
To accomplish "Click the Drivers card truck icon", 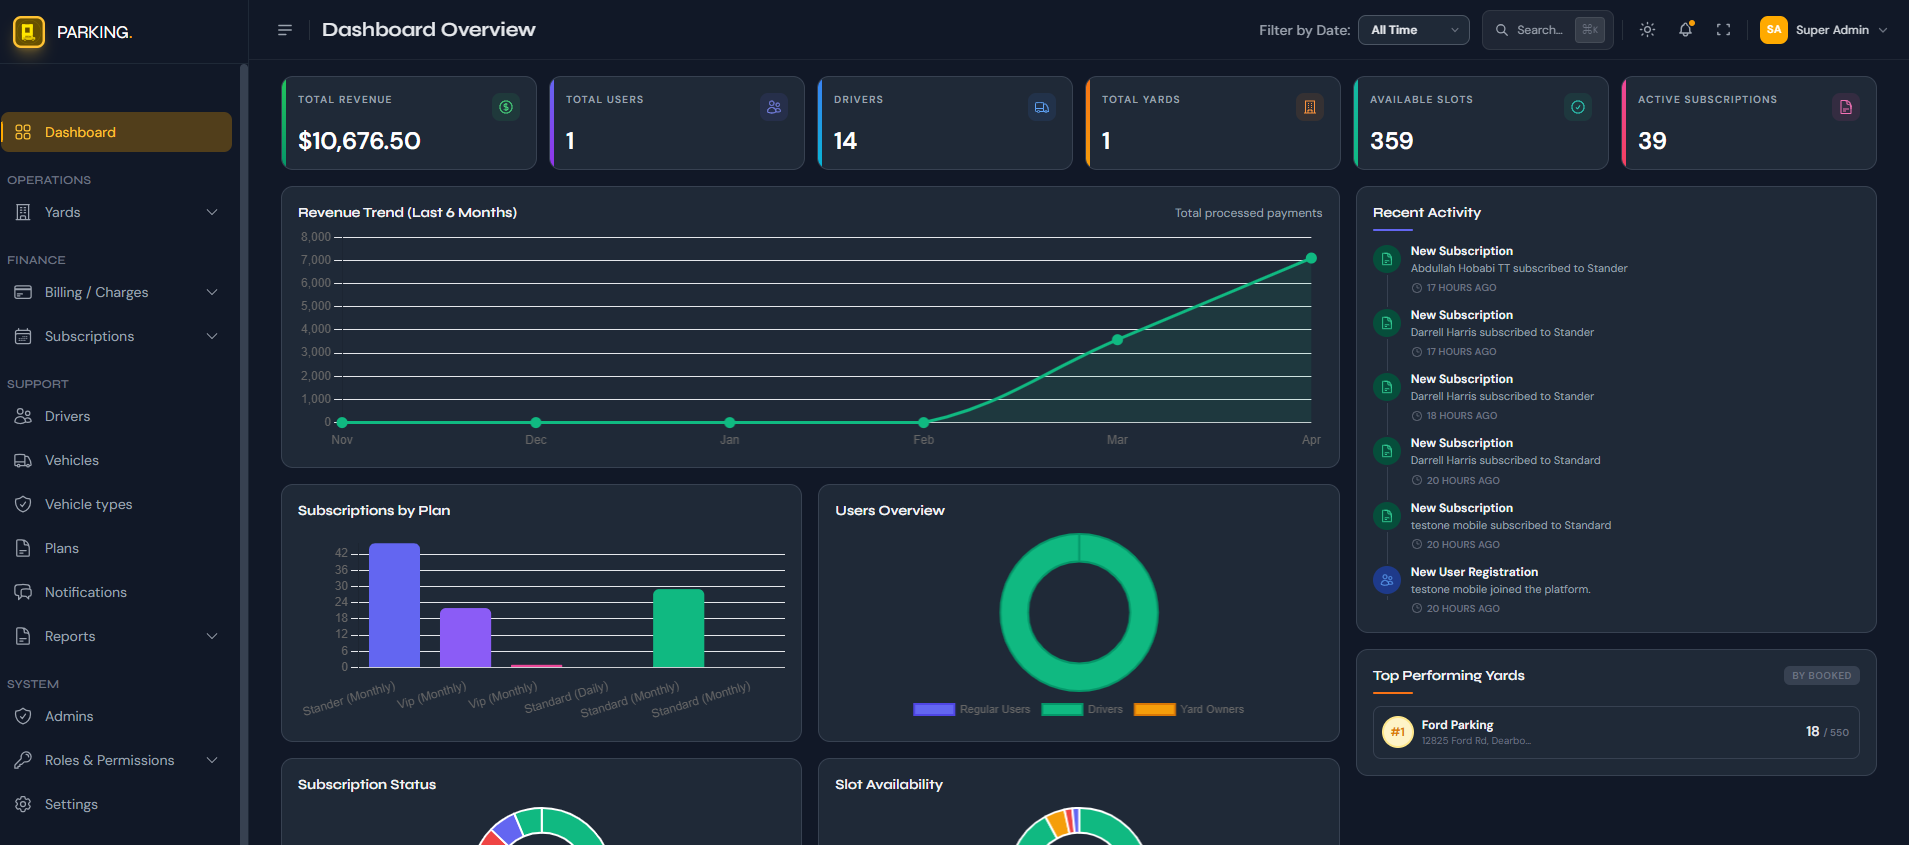I will (1042, 107).
